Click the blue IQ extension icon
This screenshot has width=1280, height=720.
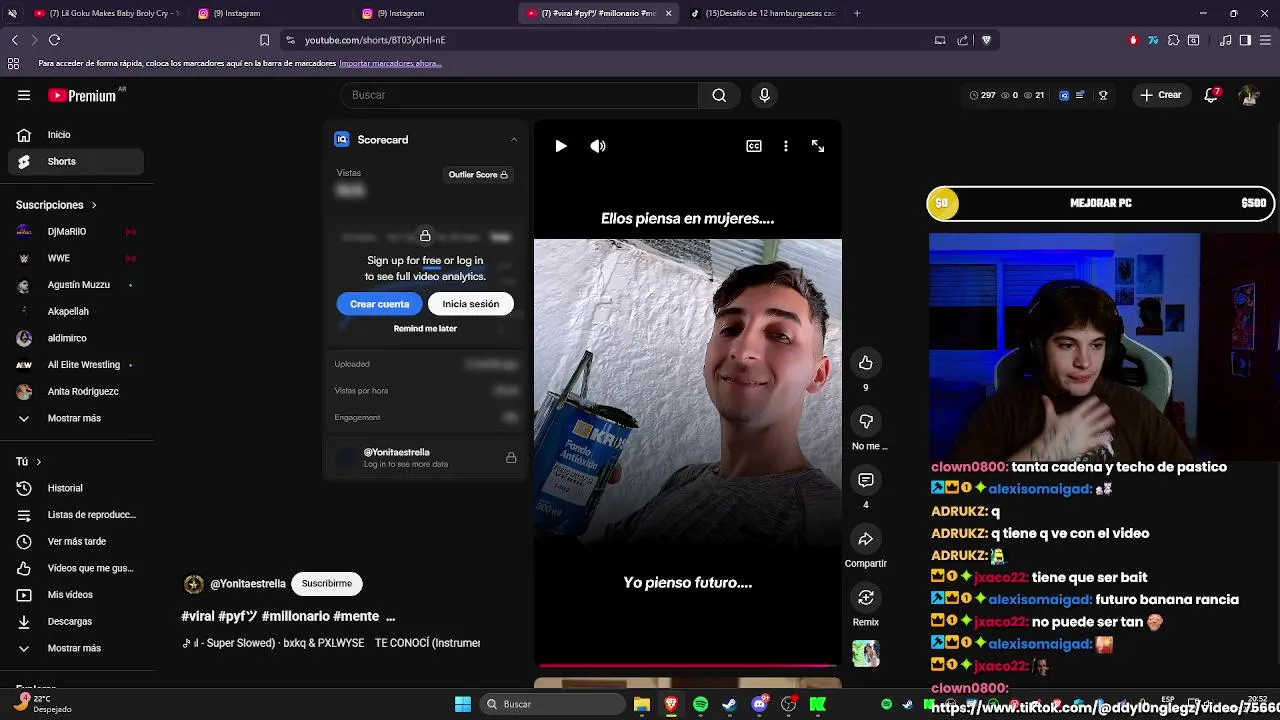[1064, 96]
